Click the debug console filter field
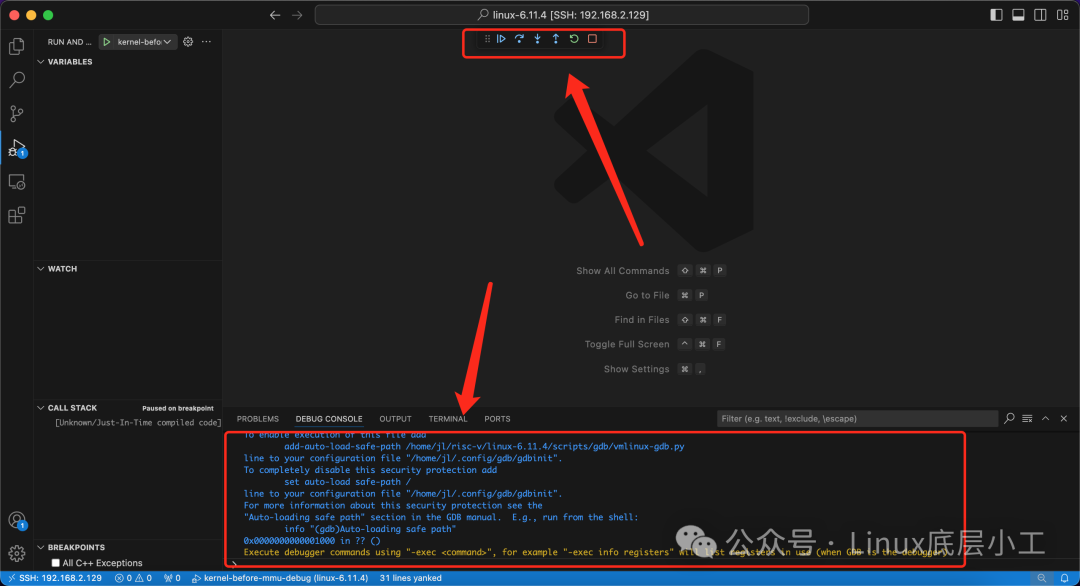This screenshot has width=1080, height=586. 857,419
